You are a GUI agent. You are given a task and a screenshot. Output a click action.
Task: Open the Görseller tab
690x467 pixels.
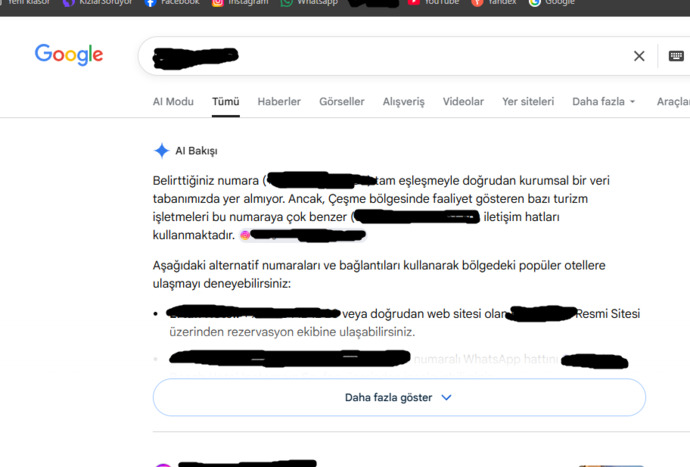point(341,102)
